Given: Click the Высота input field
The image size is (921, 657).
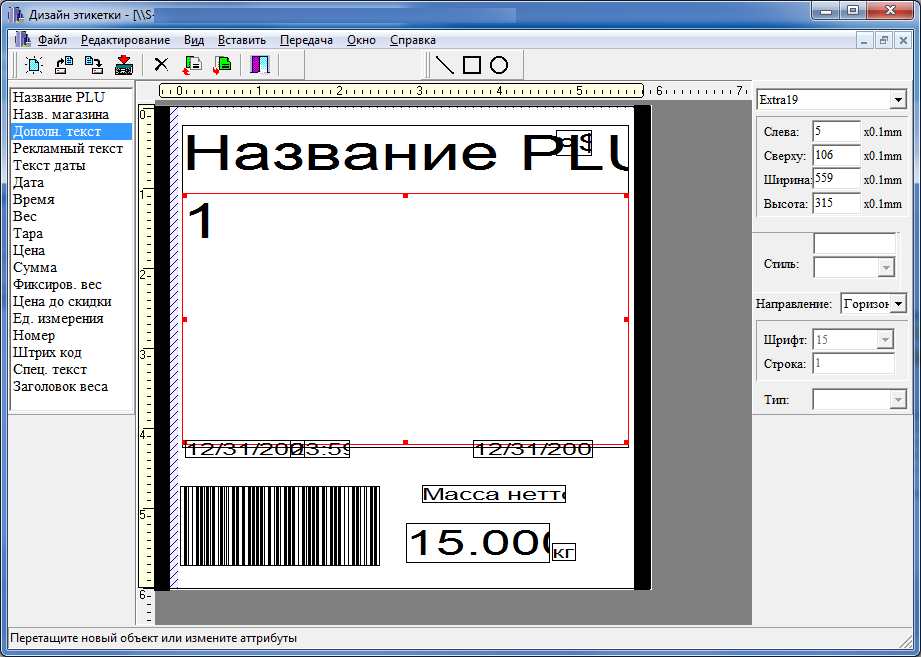Looking at the screenshot, I should tap(835, 203).
